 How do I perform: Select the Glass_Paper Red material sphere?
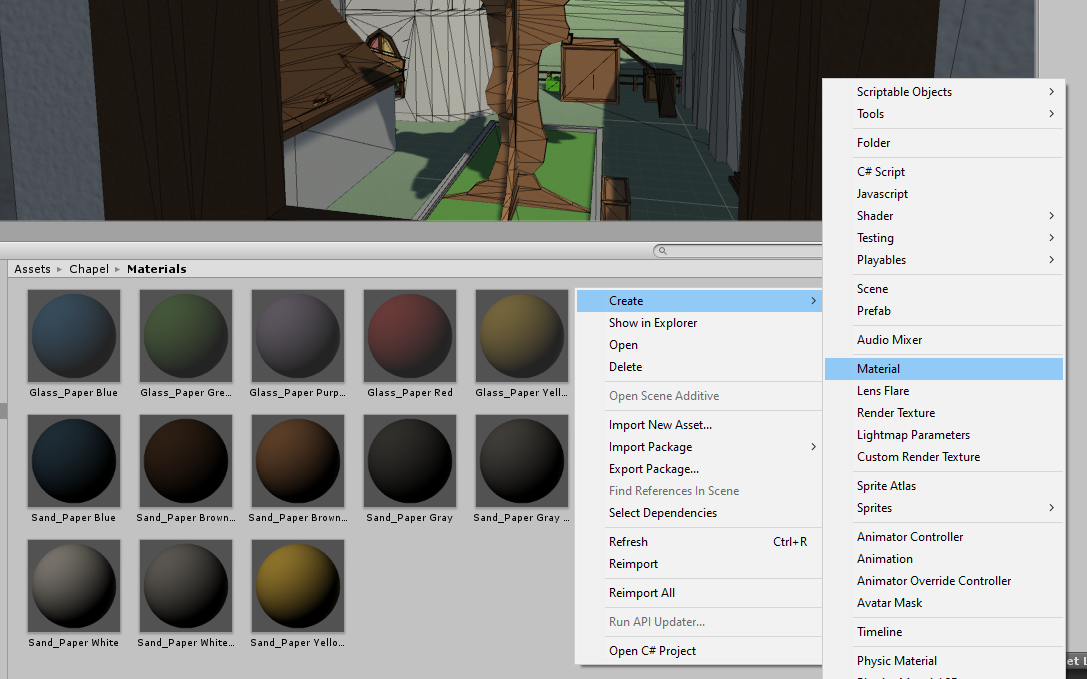[x=410, y=336]
